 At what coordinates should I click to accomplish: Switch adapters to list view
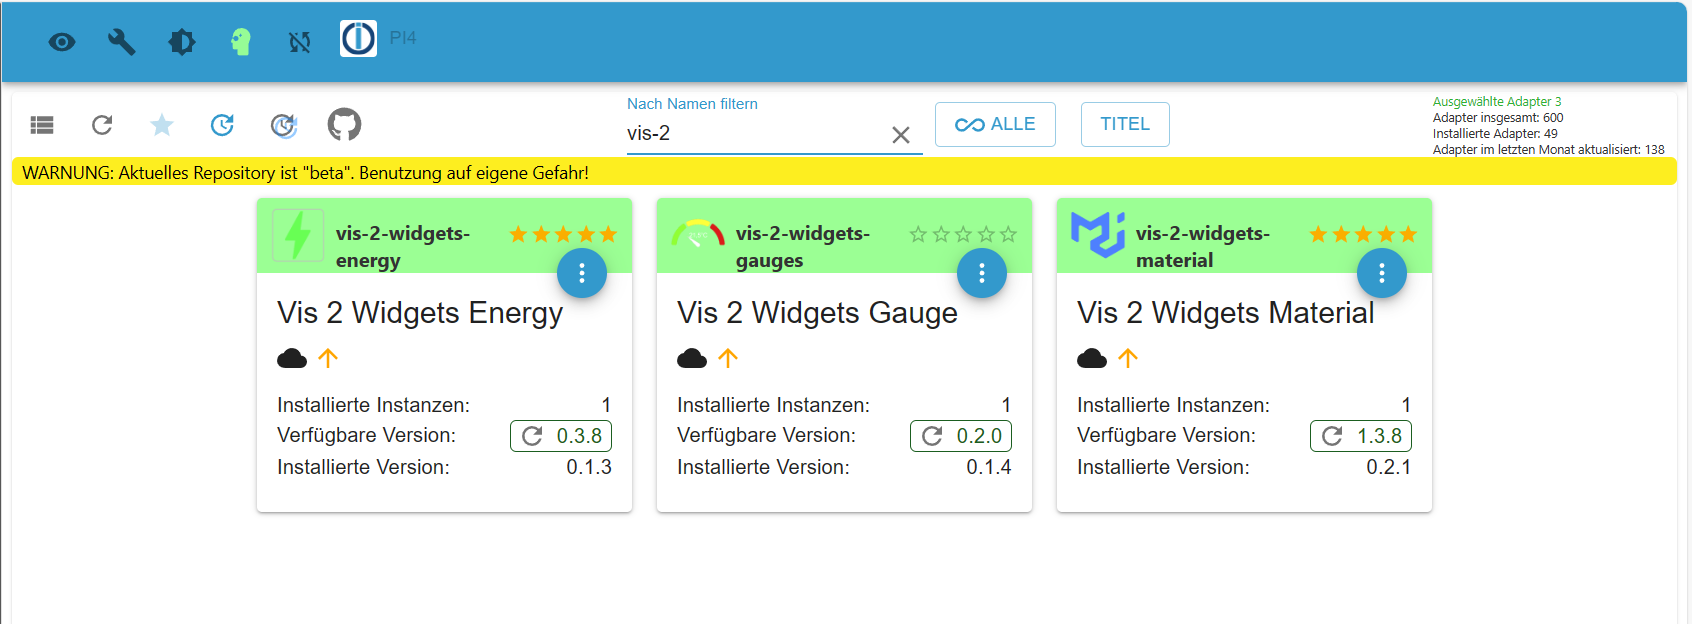[42, 125]
